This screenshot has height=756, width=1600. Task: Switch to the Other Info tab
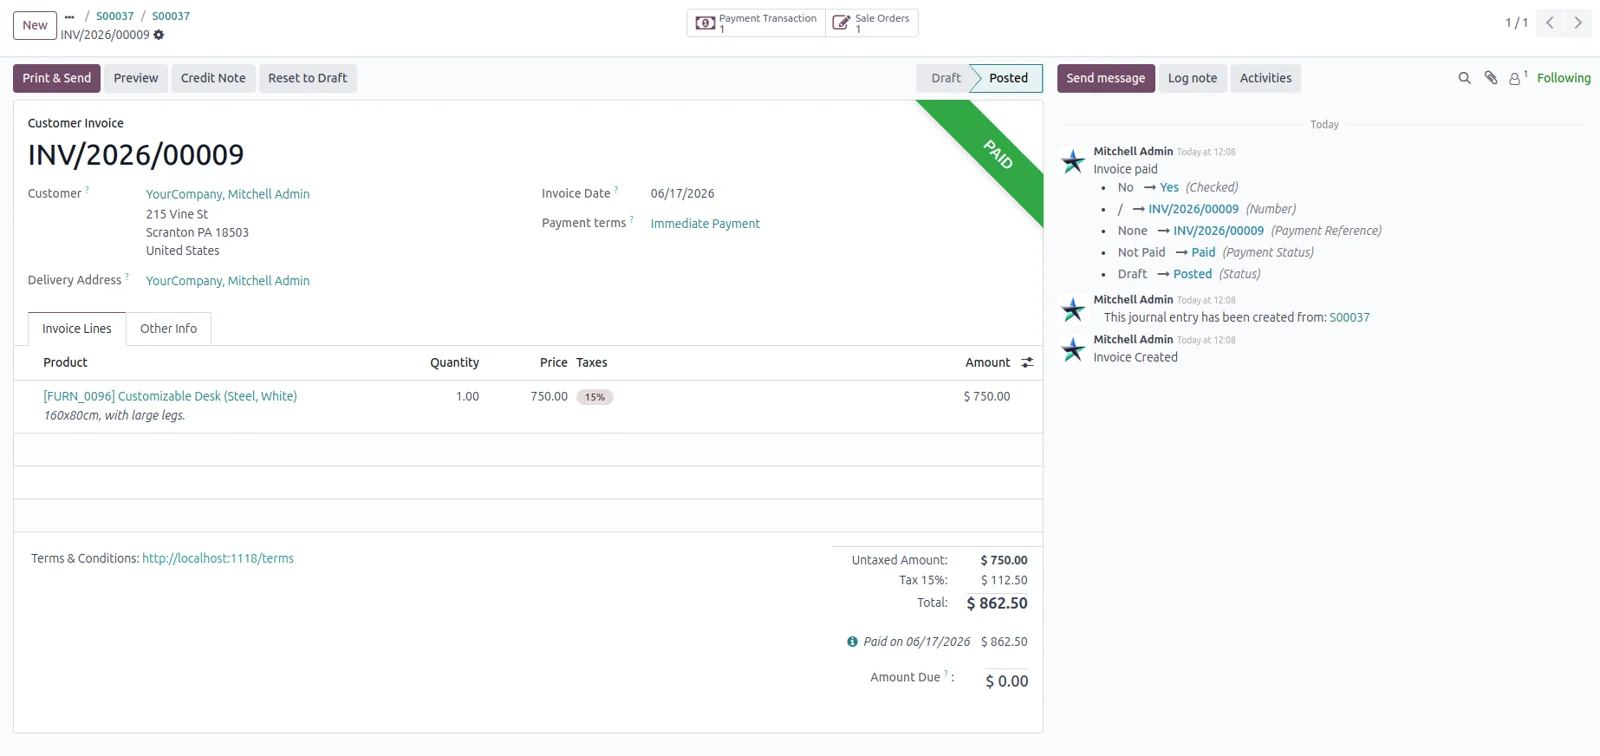pyautogui.click(x=168, y=329)
